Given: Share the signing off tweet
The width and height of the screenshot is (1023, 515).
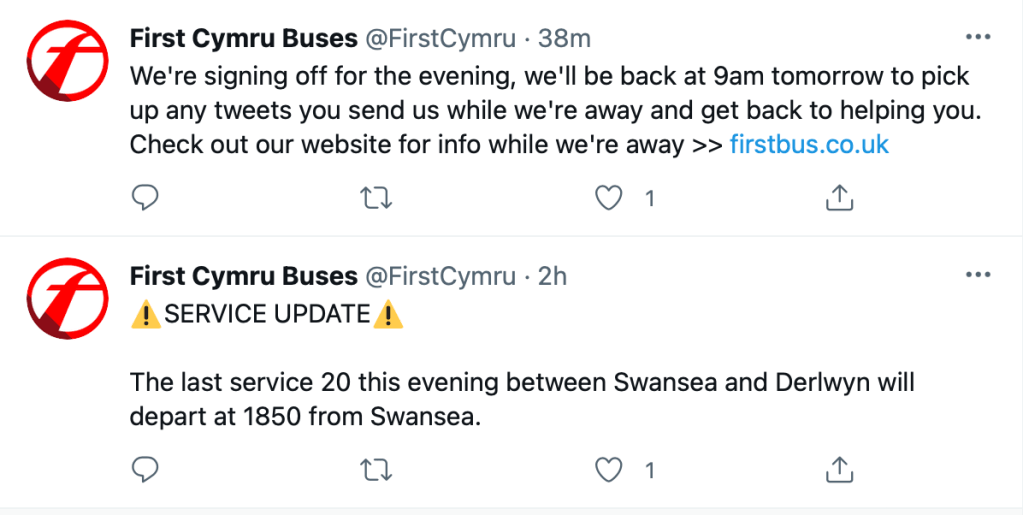Looking at the screenshot, I should tap(839, 198).
